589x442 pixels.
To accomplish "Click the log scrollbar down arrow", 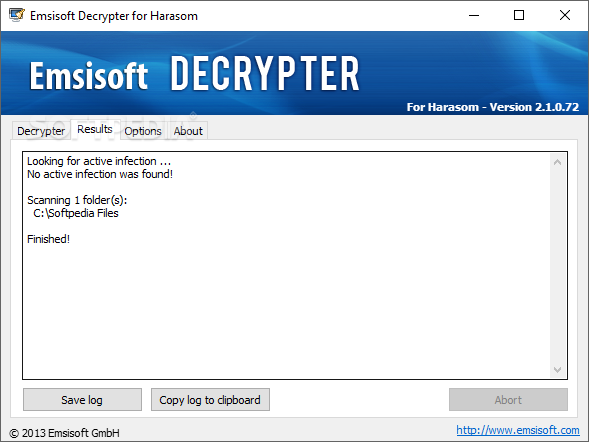I will pyautogui.click(x=557, y=370).
